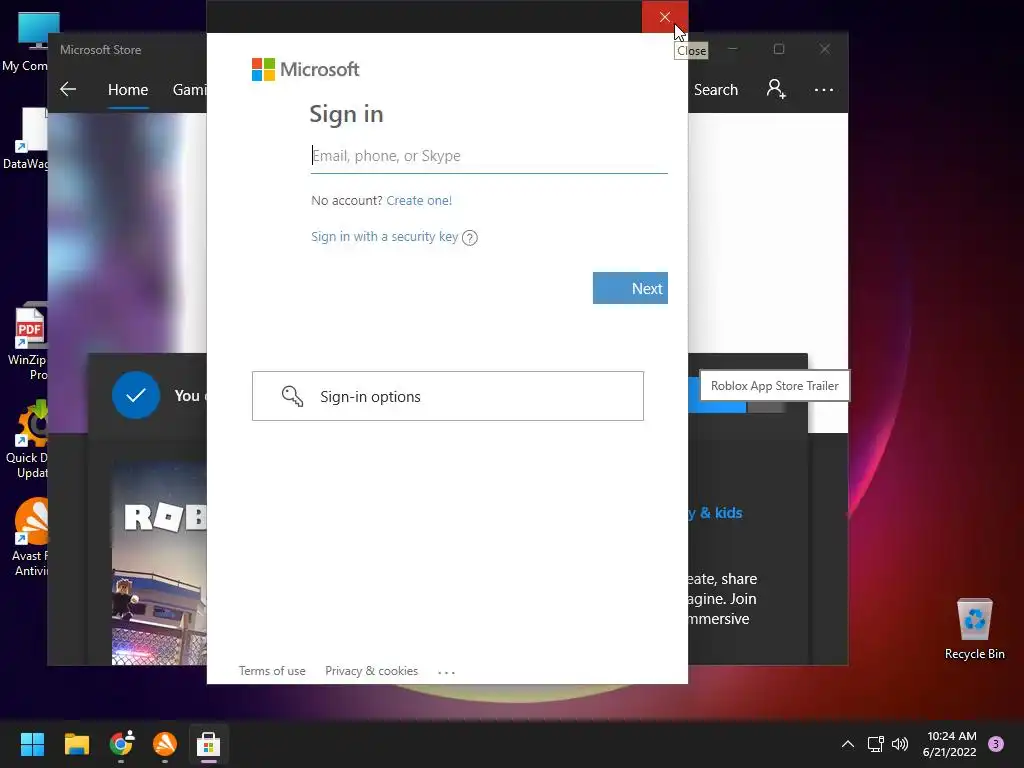This screenshot has height=768, width=1024.
Task: Choose Sign in with a security key
Action: (x=385, y=236)
